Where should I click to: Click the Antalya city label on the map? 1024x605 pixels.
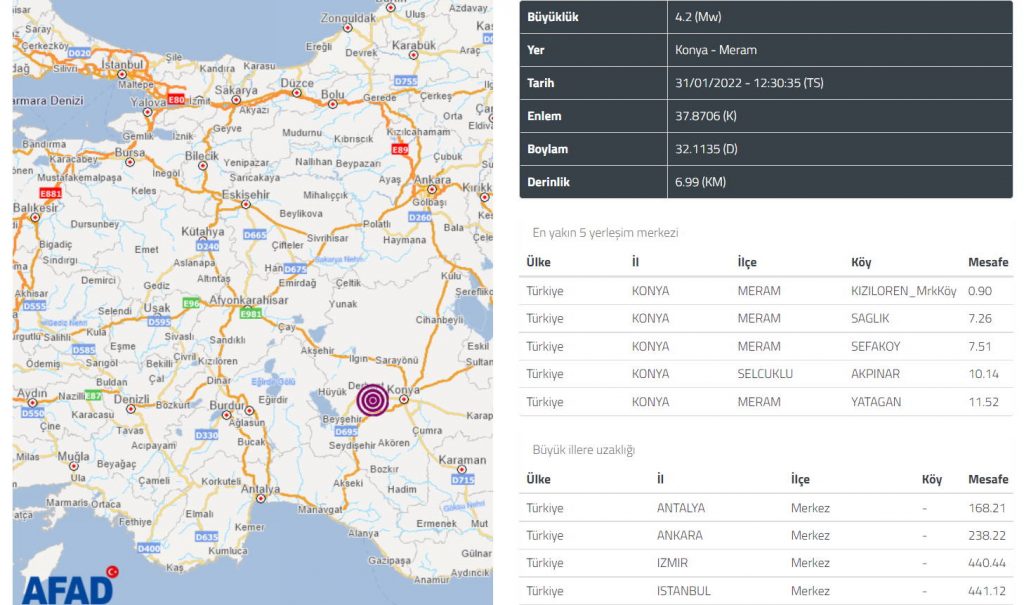260,490
